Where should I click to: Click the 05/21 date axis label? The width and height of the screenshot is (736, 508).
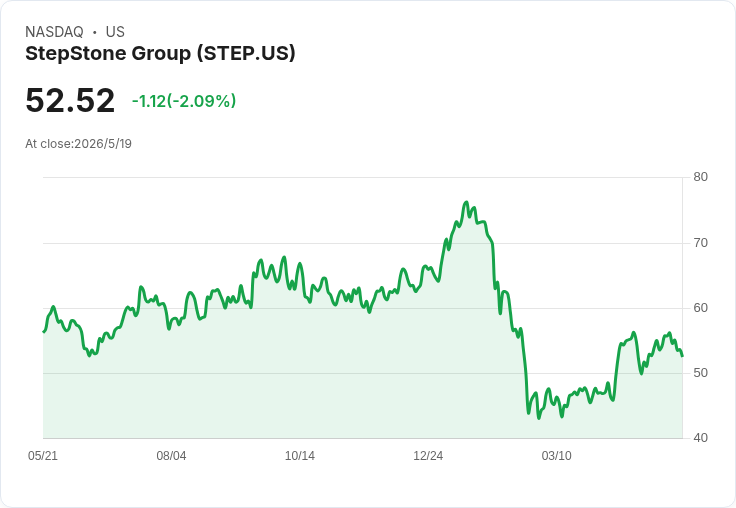coord(43,456)
